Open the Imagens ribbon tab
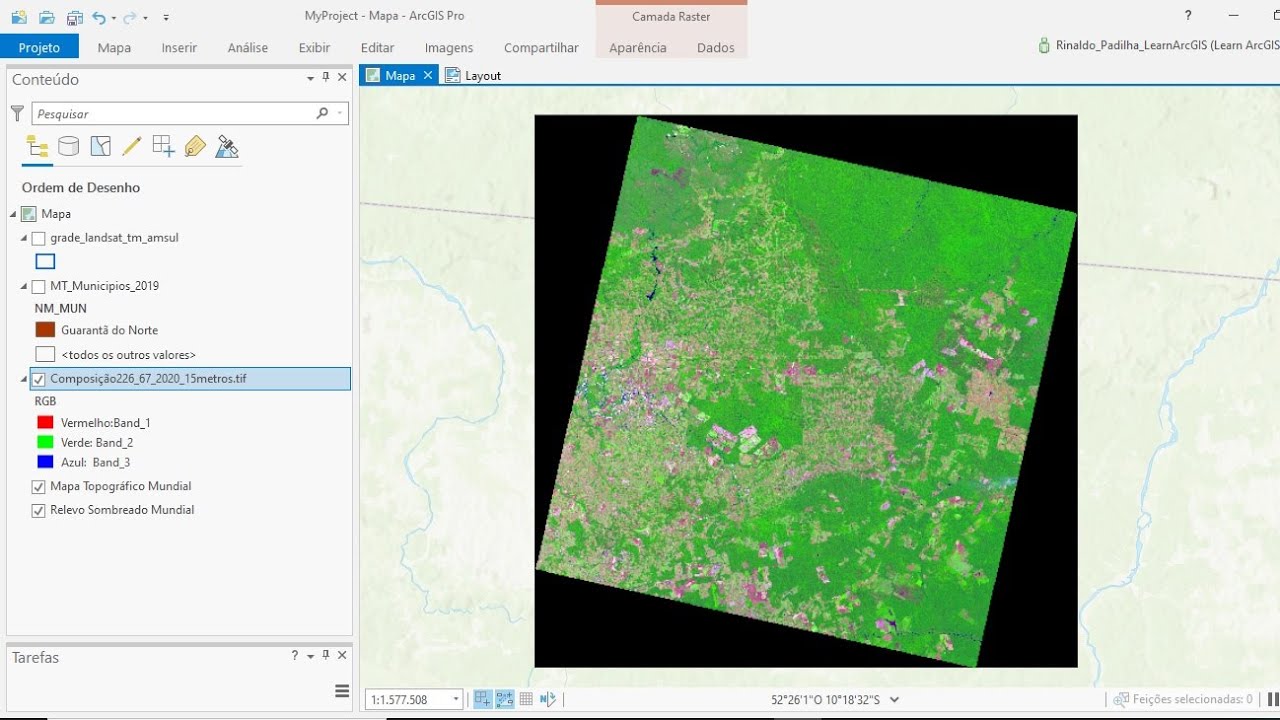The height and width of the screenshot is (720, 1280). click(449, 47)
